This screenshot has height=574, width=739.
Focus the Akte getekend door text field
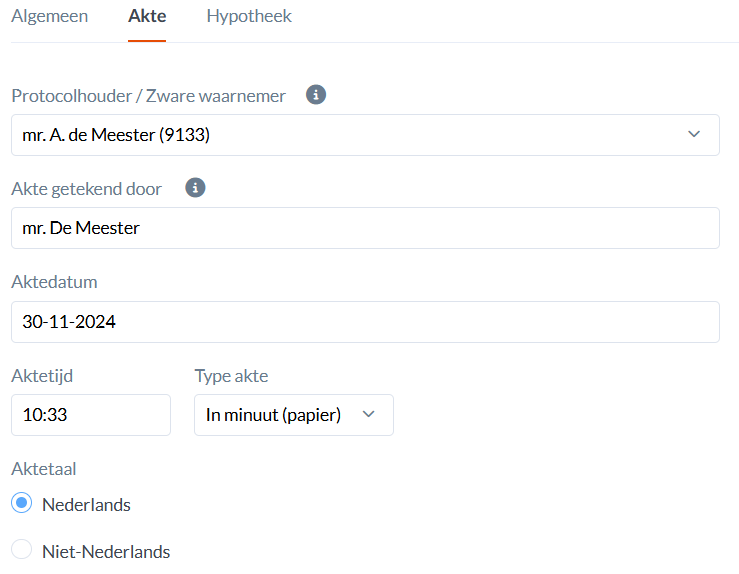[365, 228]
